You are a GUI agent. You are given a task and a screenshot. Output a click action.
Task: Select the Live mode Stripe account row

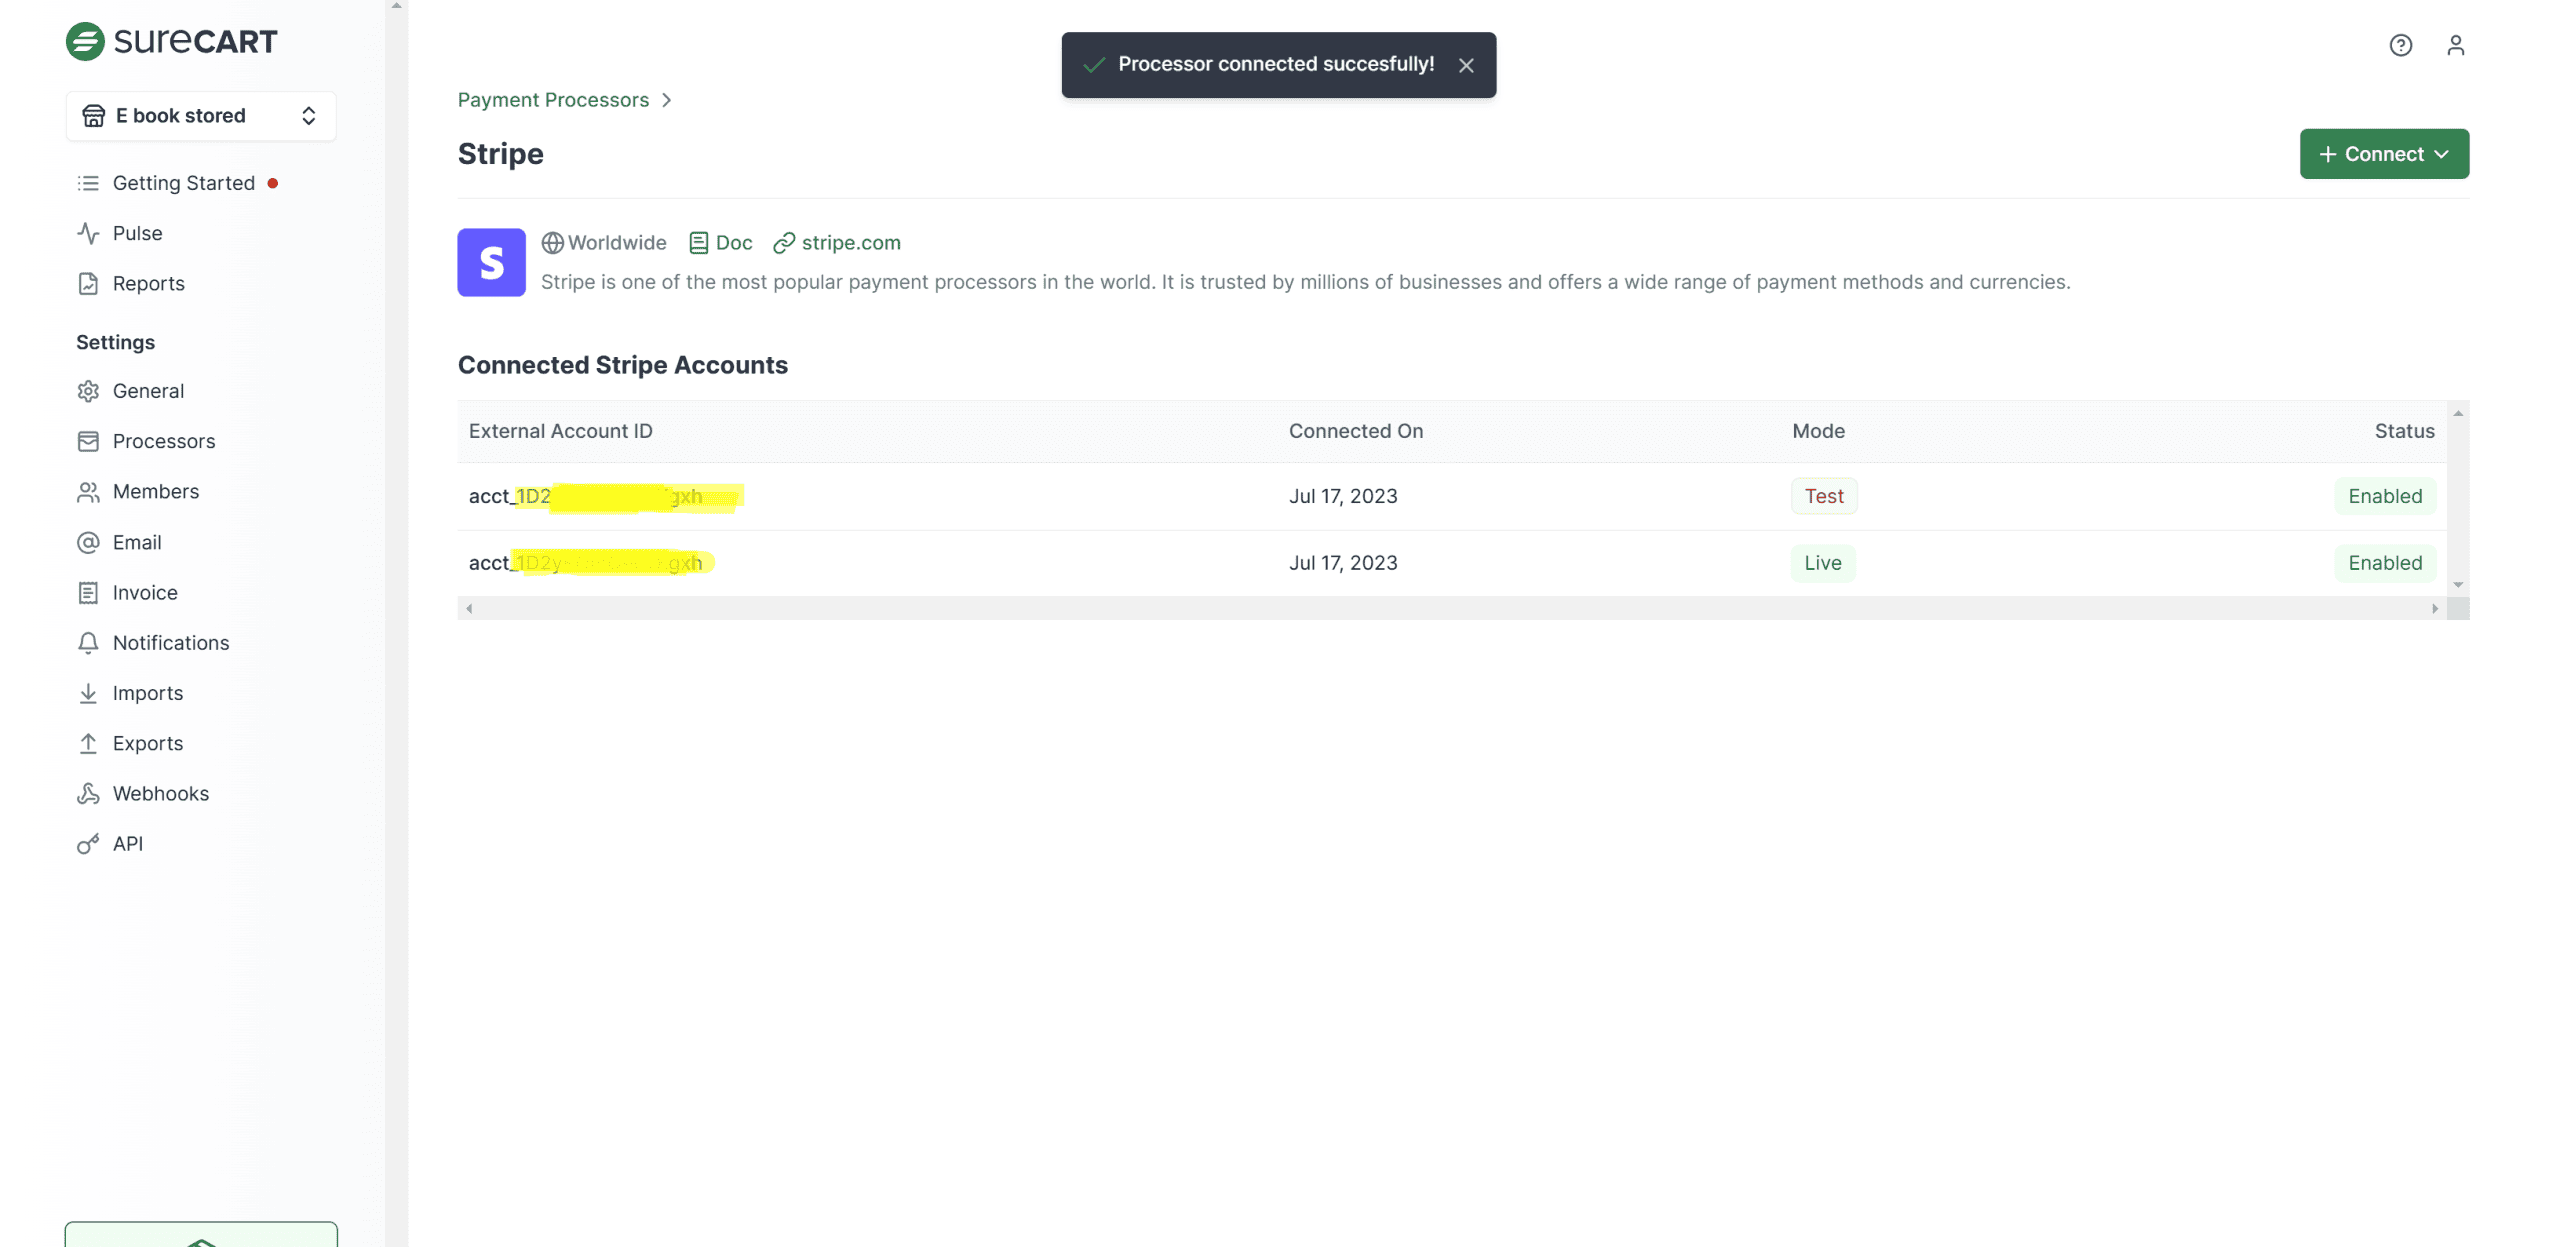point(1450,563)
